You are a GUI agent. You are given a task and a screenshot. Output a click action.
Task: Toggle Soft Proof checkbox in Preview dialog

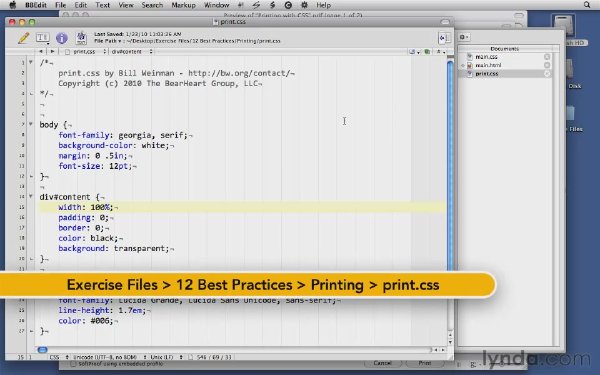tap(73, 364)
